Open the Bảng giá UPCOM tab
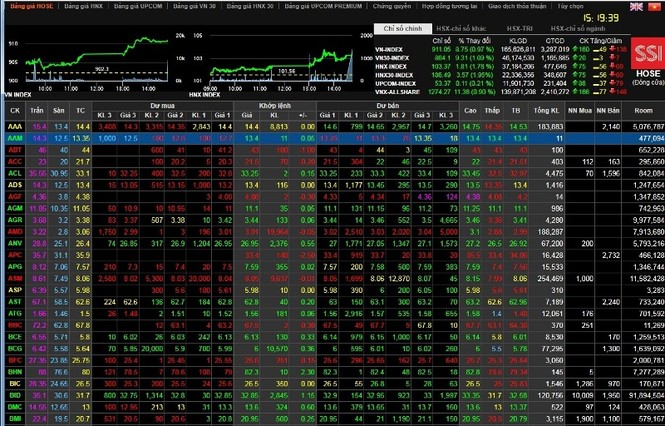The height and width of the screenshot is (426, 665). click(138, 6)
